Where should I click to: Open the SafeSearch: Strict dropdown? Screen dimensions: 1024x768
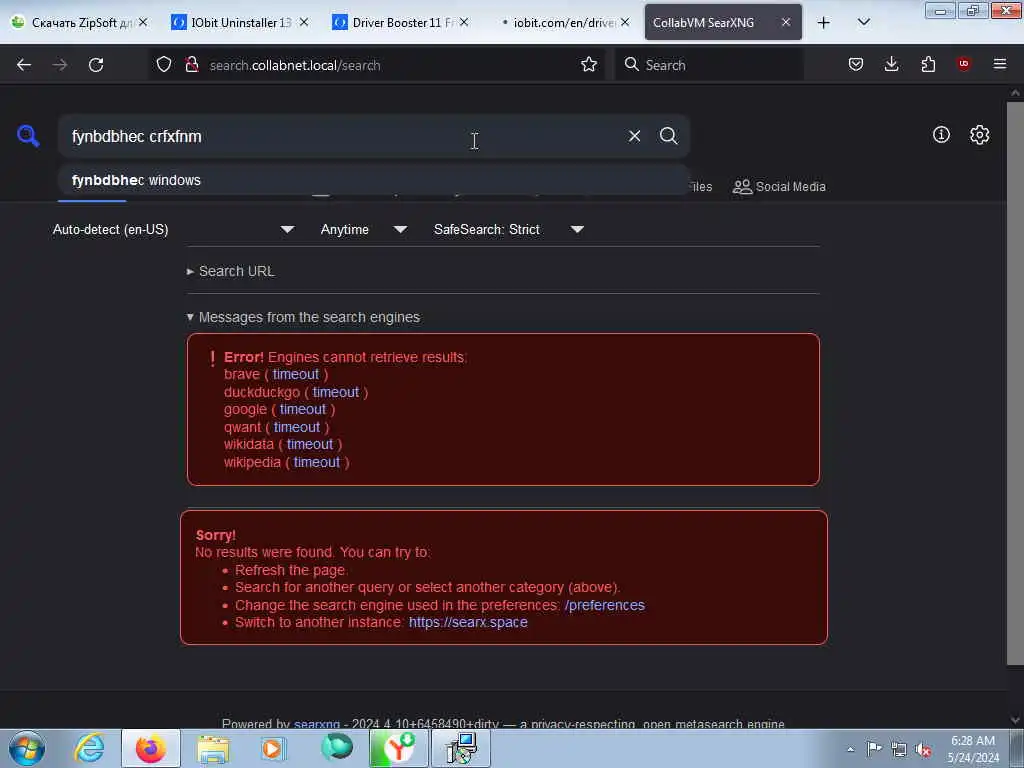[509, 229]
